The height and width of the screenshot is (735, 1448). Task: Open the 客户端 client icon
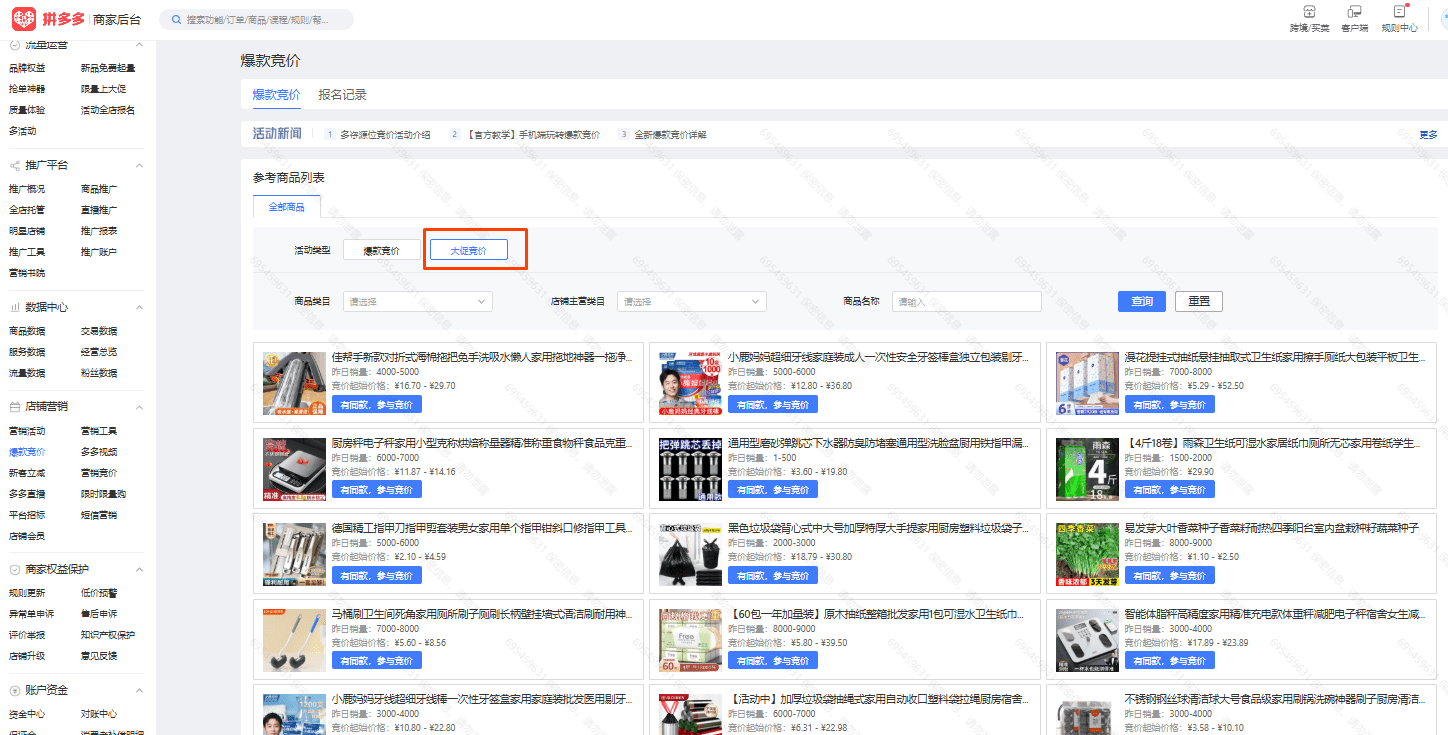[1354, 12]
